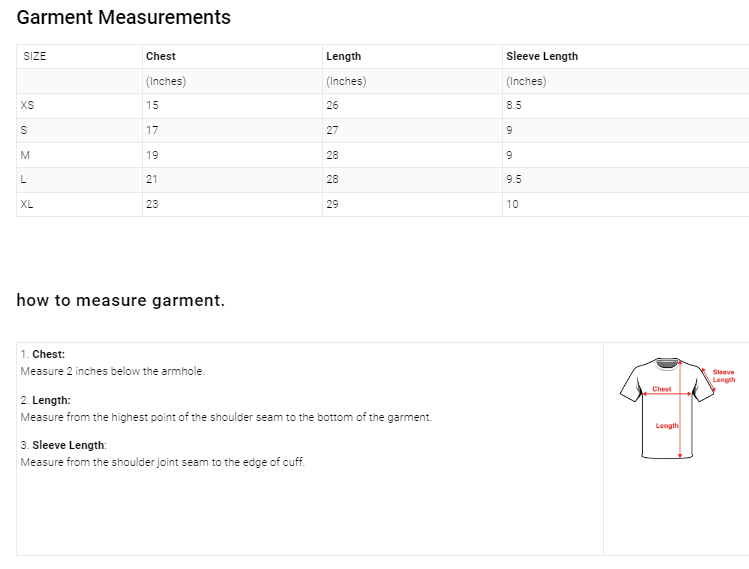
Task: Select the XS size row label
Action: point(27,106)
